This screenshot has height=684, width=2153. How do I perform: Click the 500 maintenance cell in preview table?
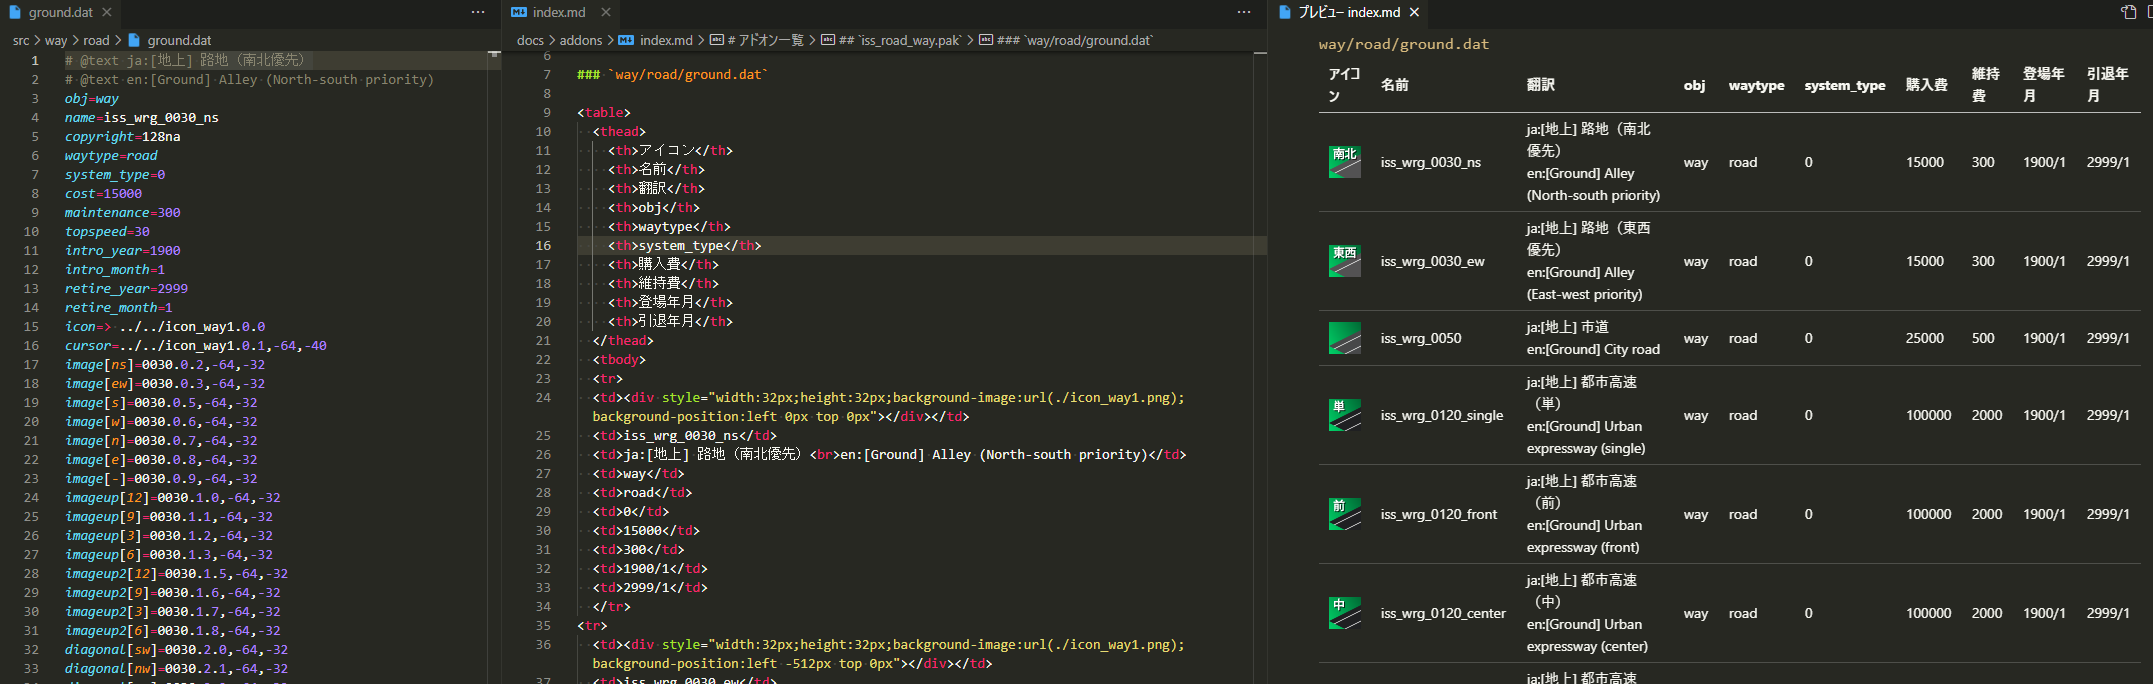1983,338
